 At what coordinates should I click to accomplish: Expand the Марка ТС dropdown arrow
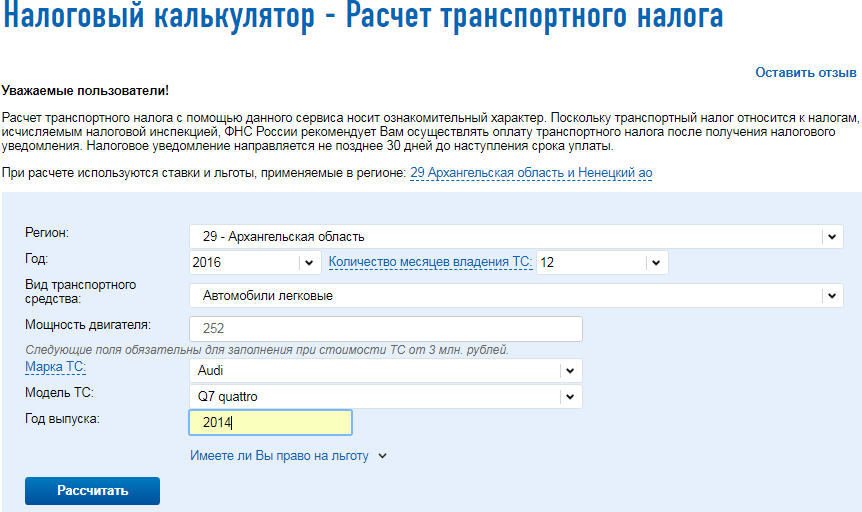tap(570, 371)
